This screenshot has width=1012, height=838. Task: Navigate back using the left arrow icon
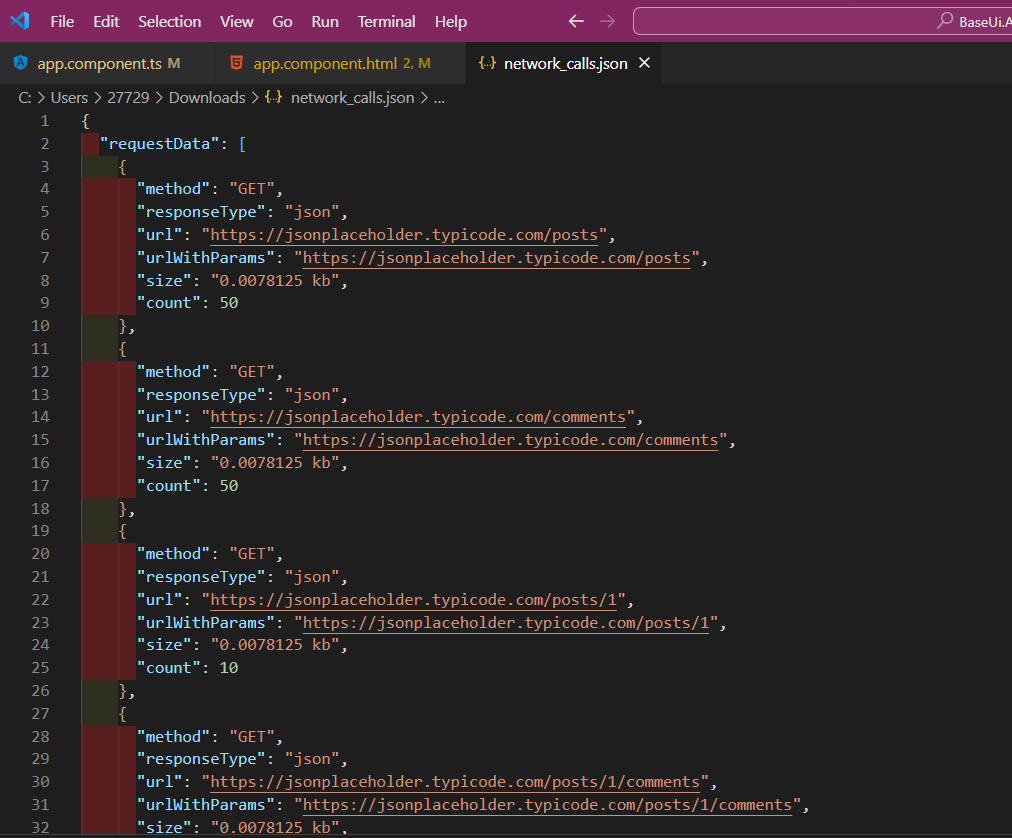(x=576, y=20)
